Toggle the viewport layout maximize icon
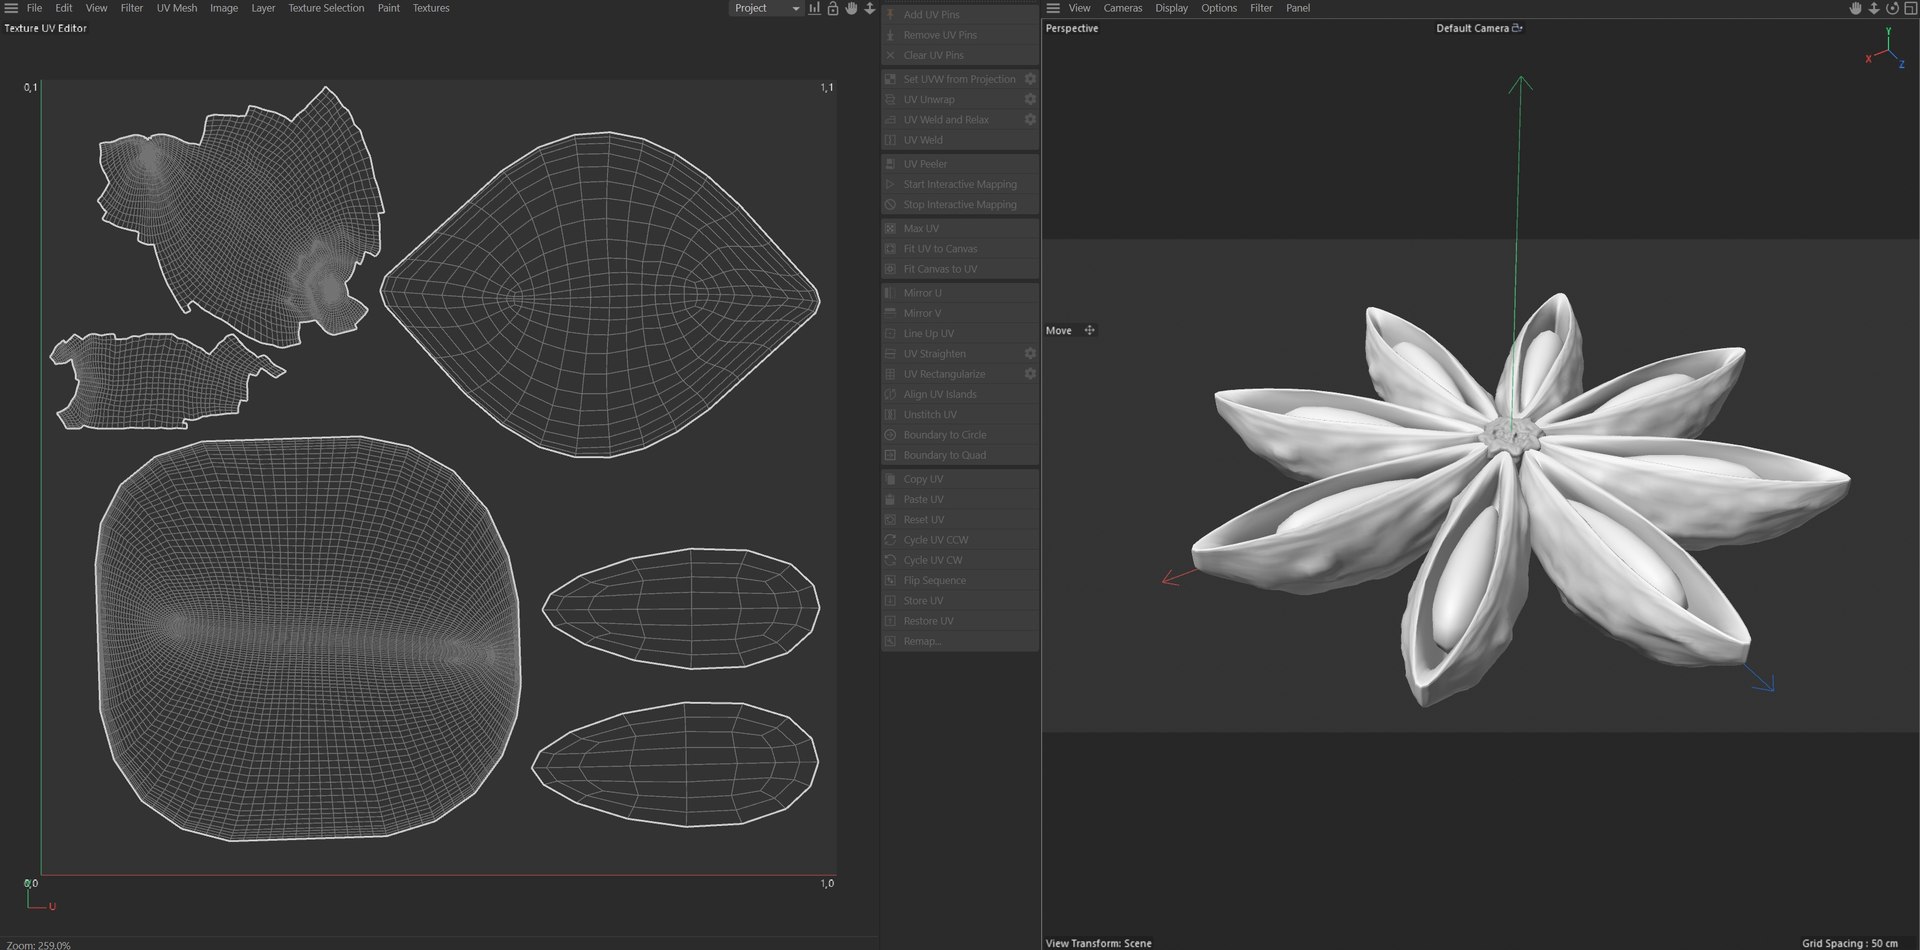 tap(1910, 8)
